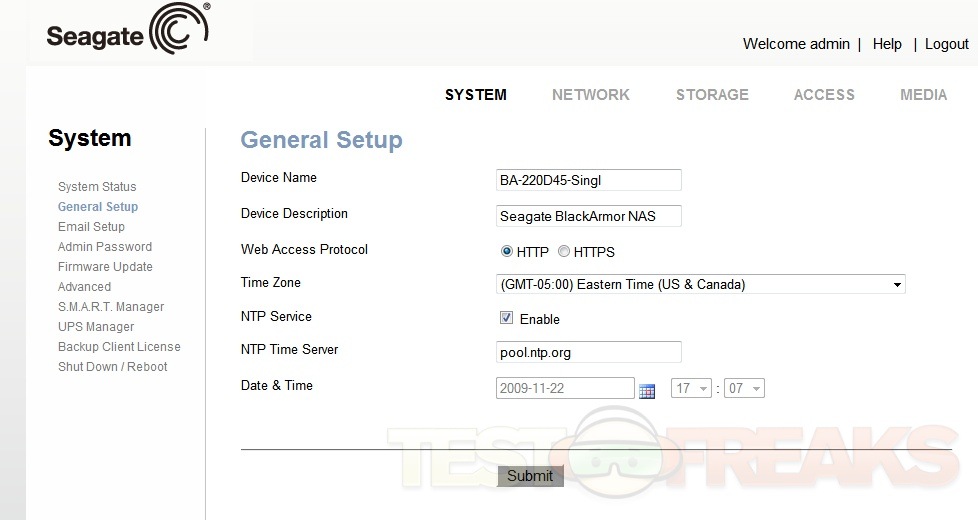This screenshot has width=978, height=520.
Task: Expand the Time Zone dropdown
Action: 700,284
